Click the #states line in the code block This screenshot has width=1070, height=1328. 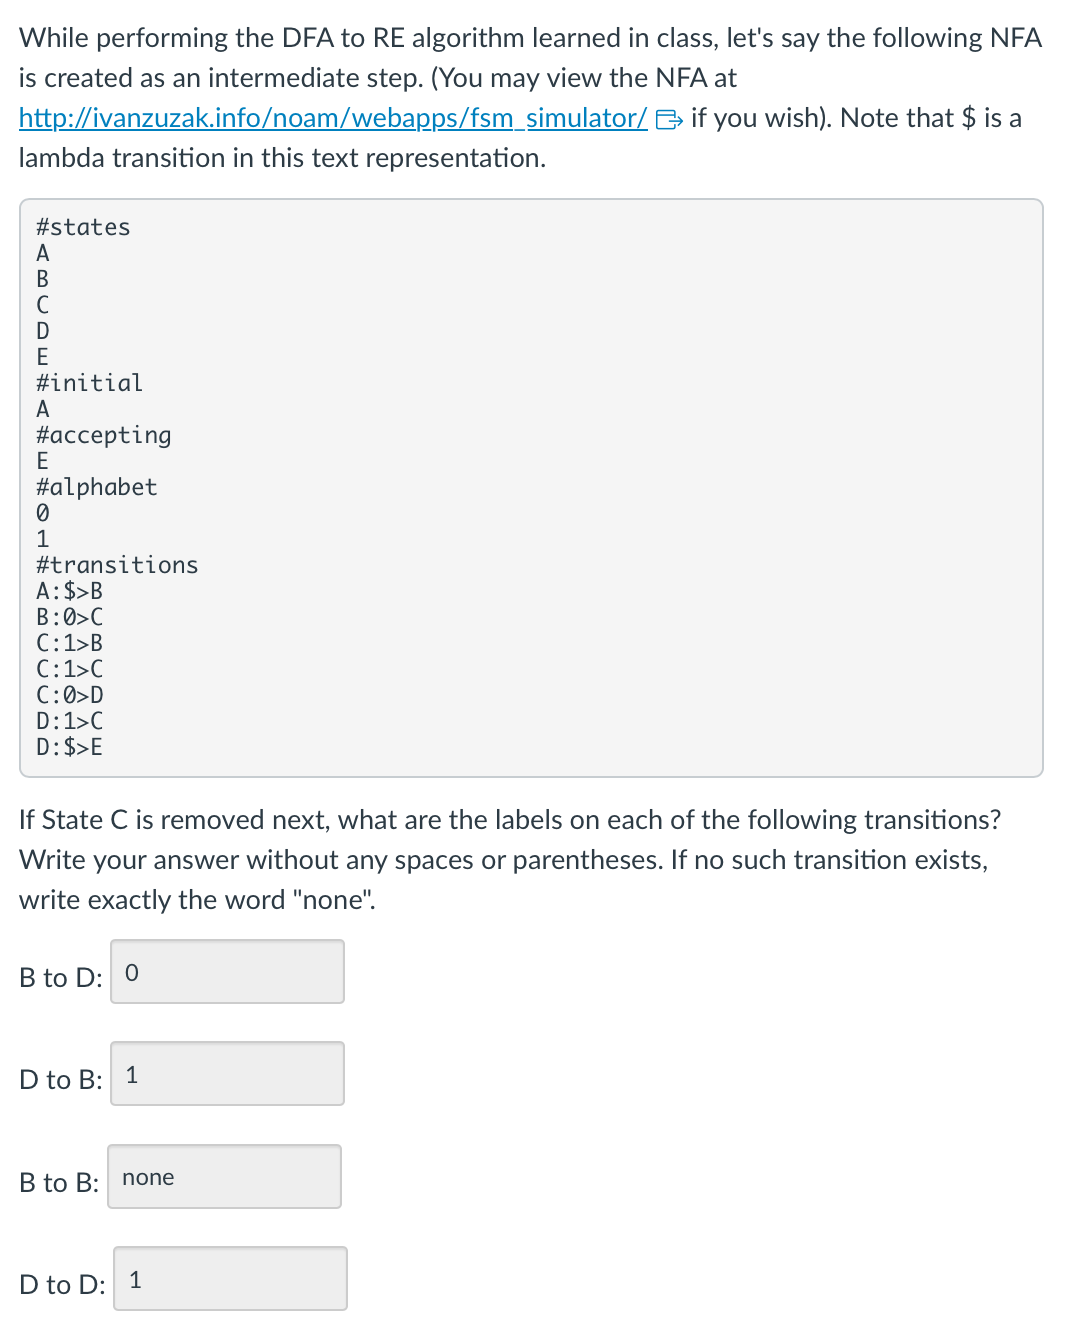[83, 227]
